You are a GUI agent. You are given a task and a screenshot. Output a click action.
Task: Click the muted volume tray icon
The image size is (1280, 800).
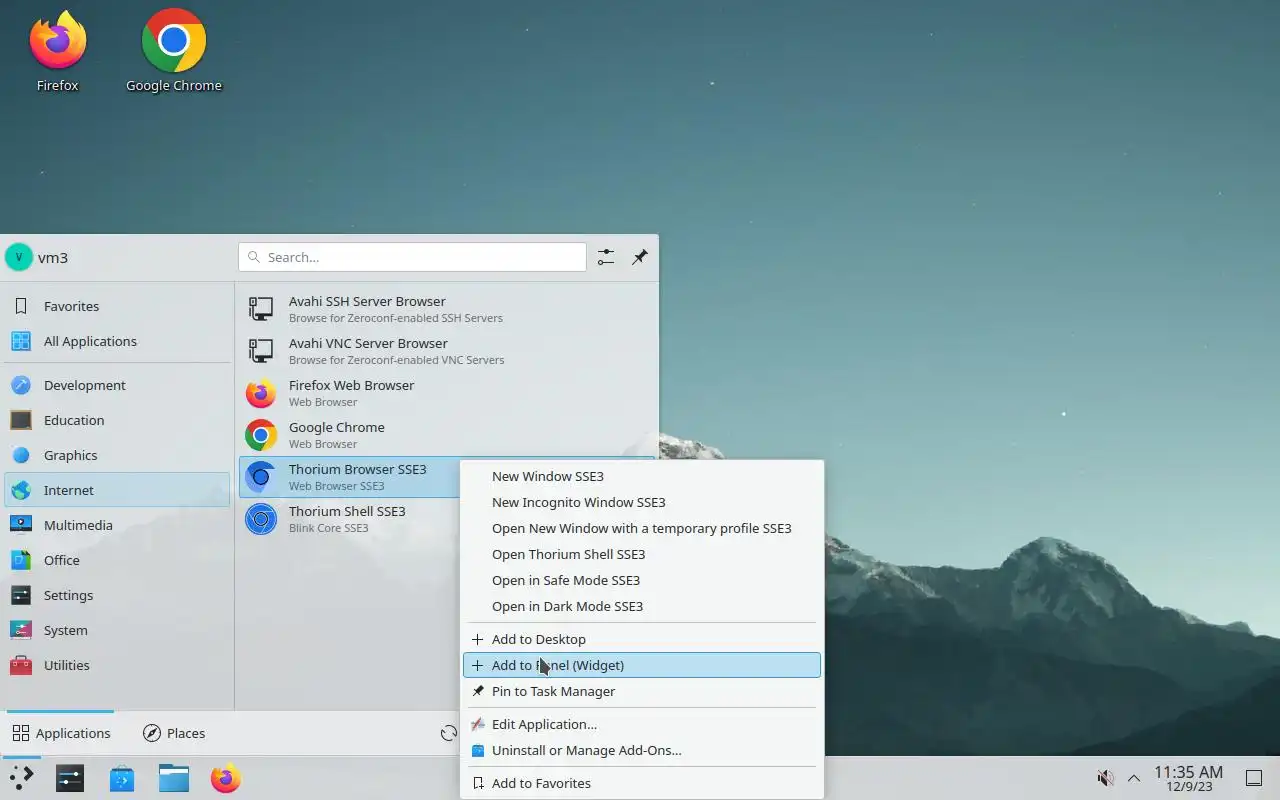pyautogui.click(x=1105, y=778)
